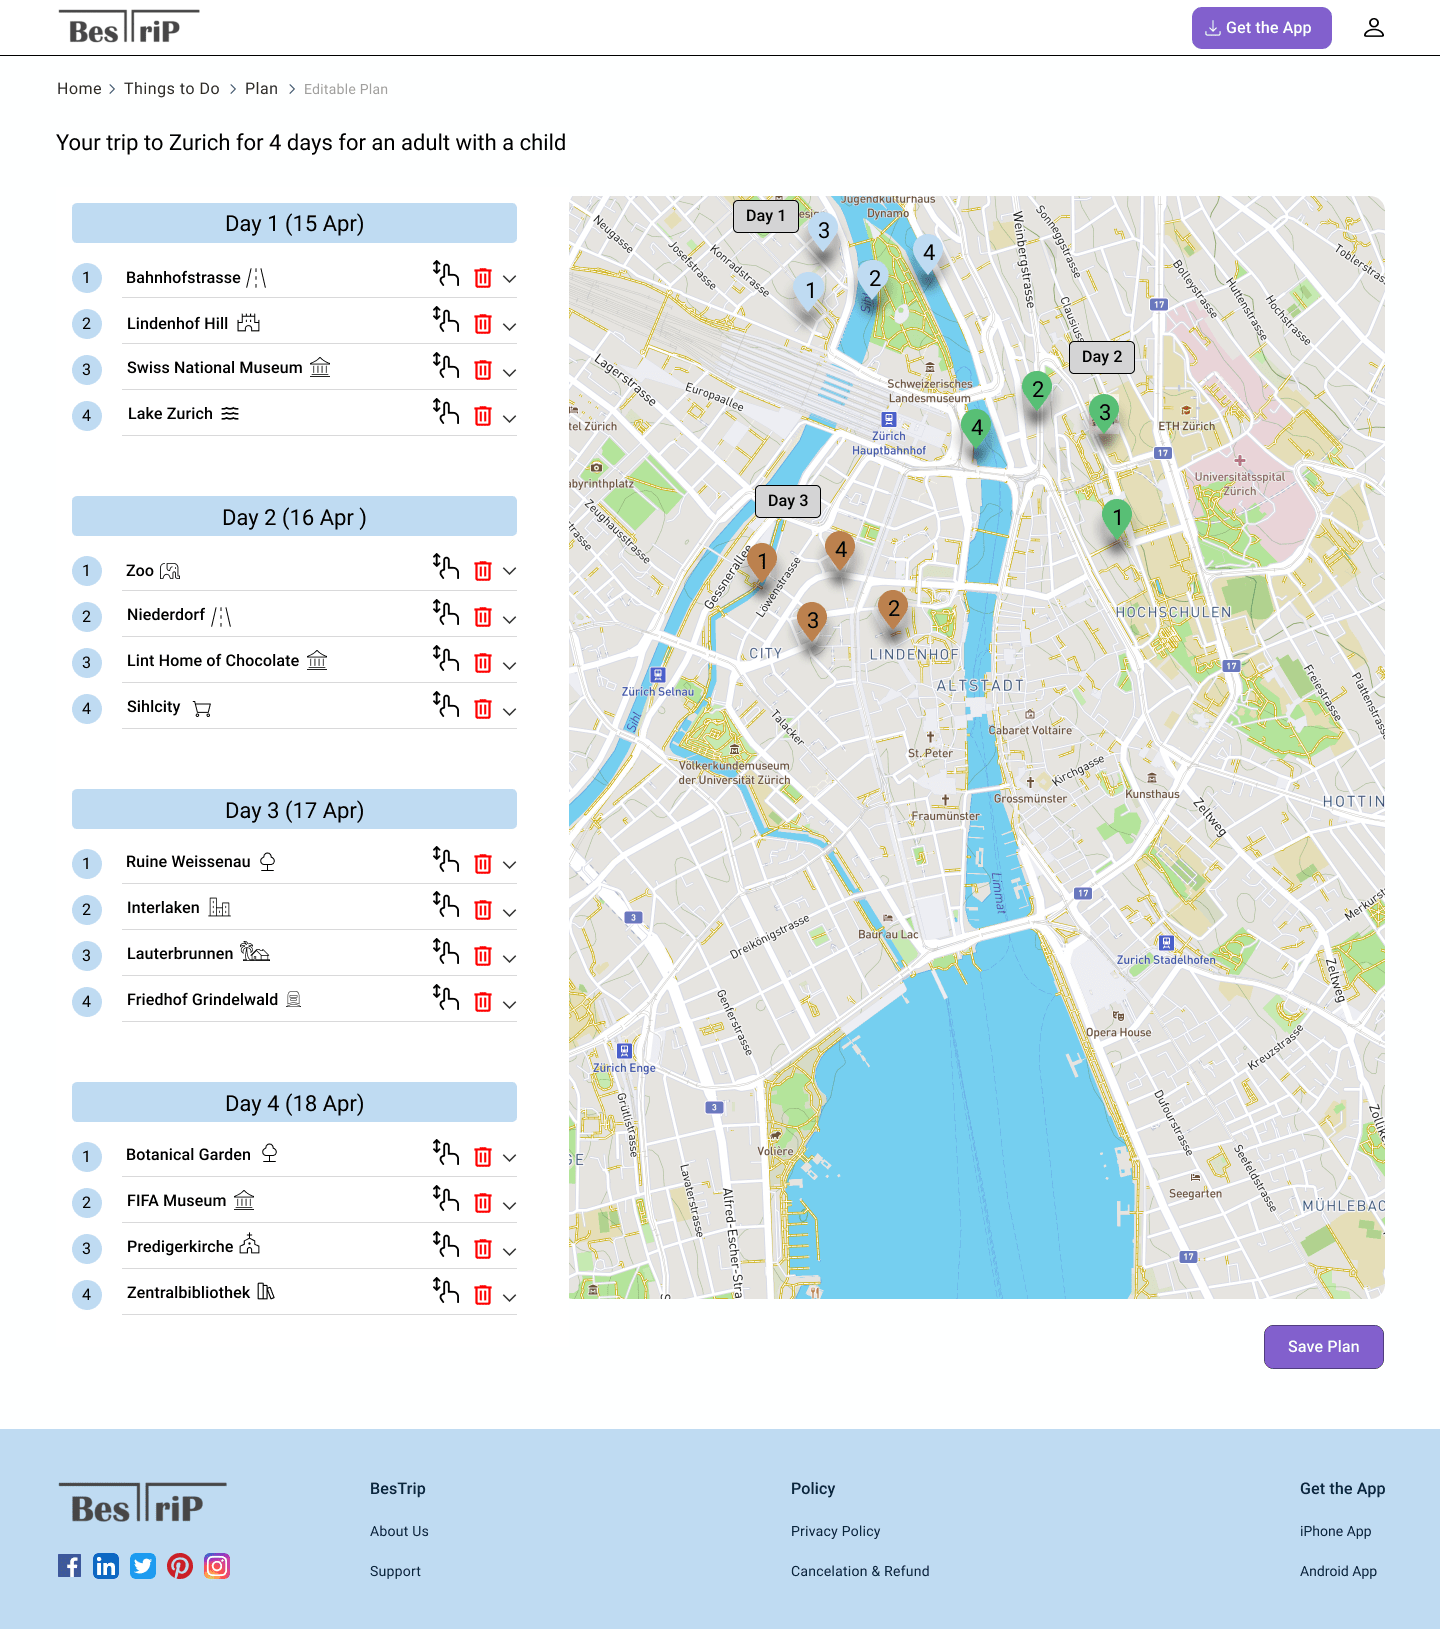Click Lauterbrunnen entry name

coord(180,954)
